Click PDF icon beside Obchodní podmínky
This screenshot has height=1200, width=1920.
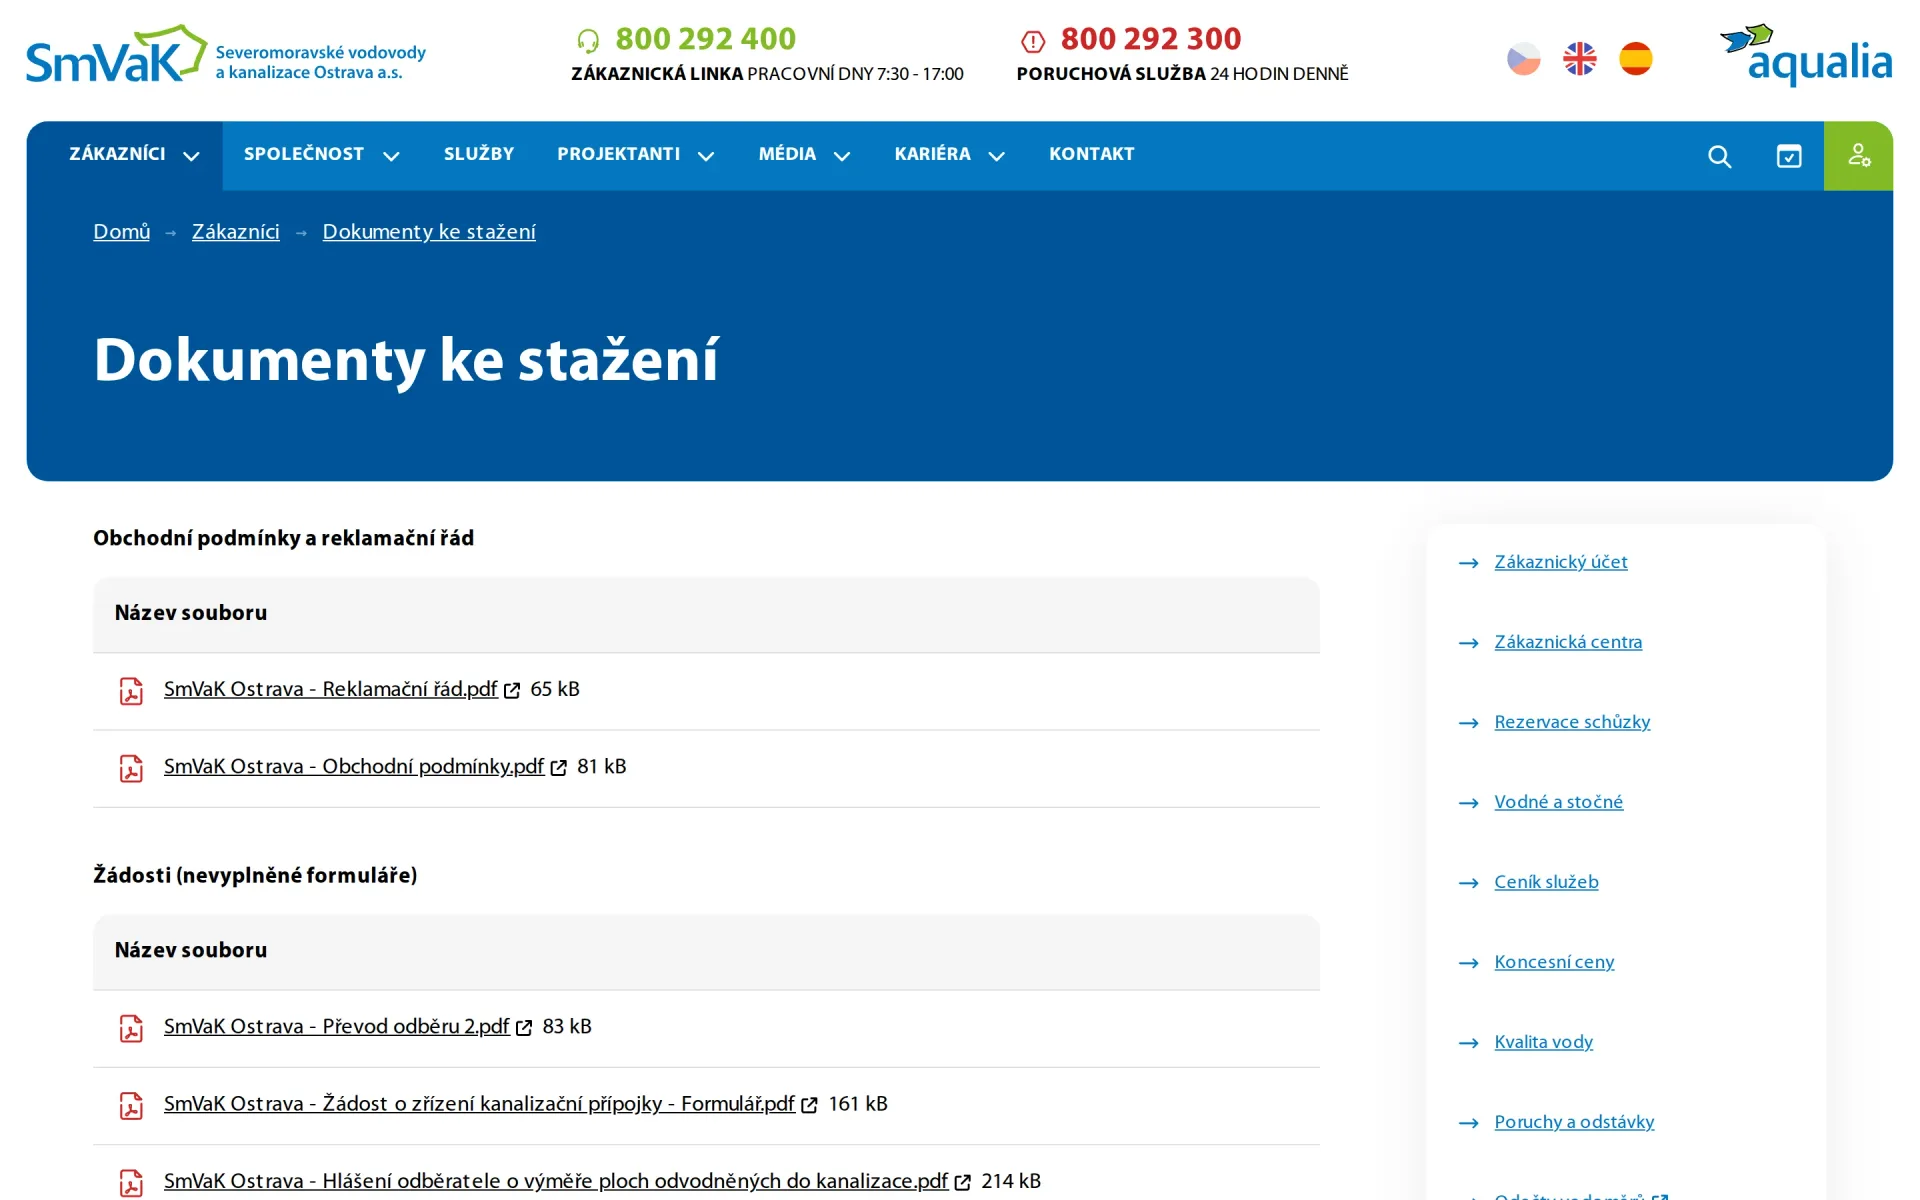(x=131, y=768)
